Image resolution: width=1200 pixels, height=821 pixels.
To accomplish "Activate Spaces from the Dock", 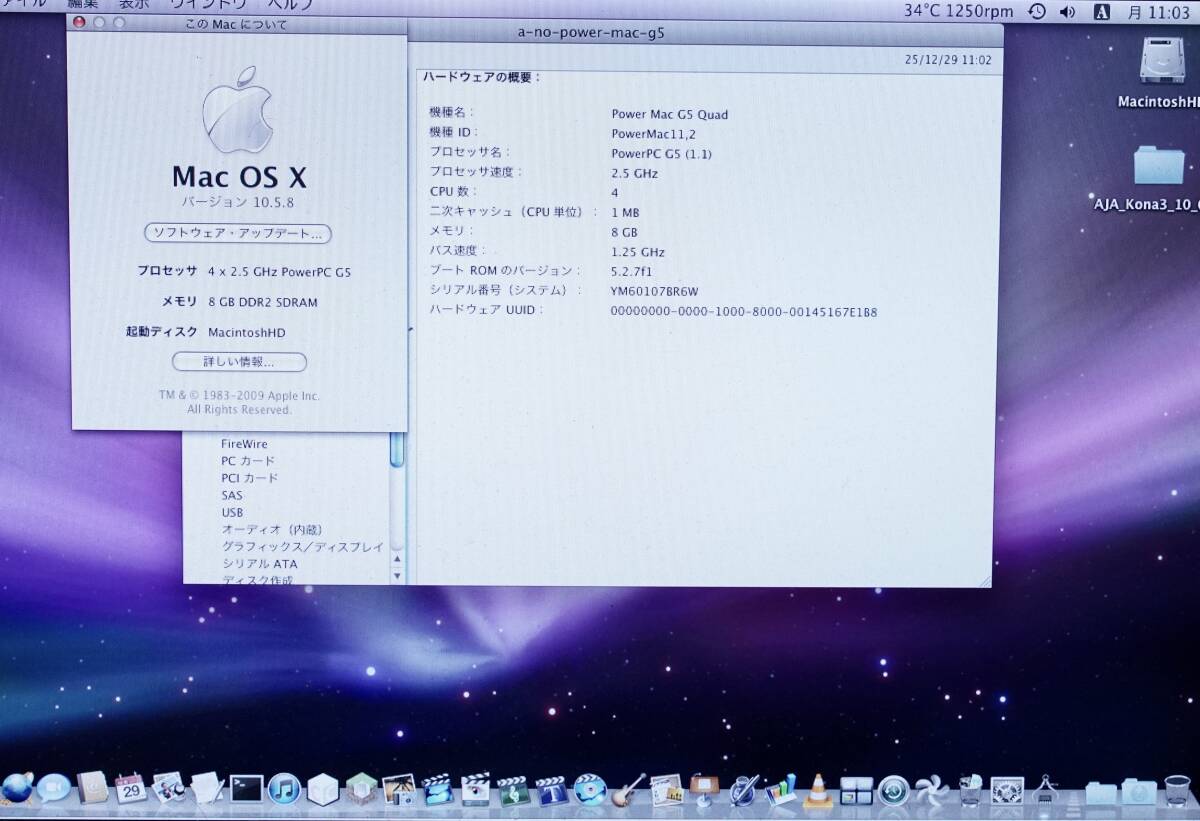I will pyautogui.click(x=856, y=790).
